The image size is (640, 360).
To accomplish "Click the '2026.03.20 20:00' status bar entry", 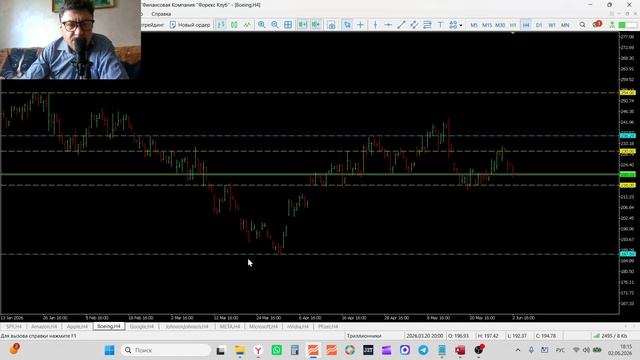I will coord(424,336).
